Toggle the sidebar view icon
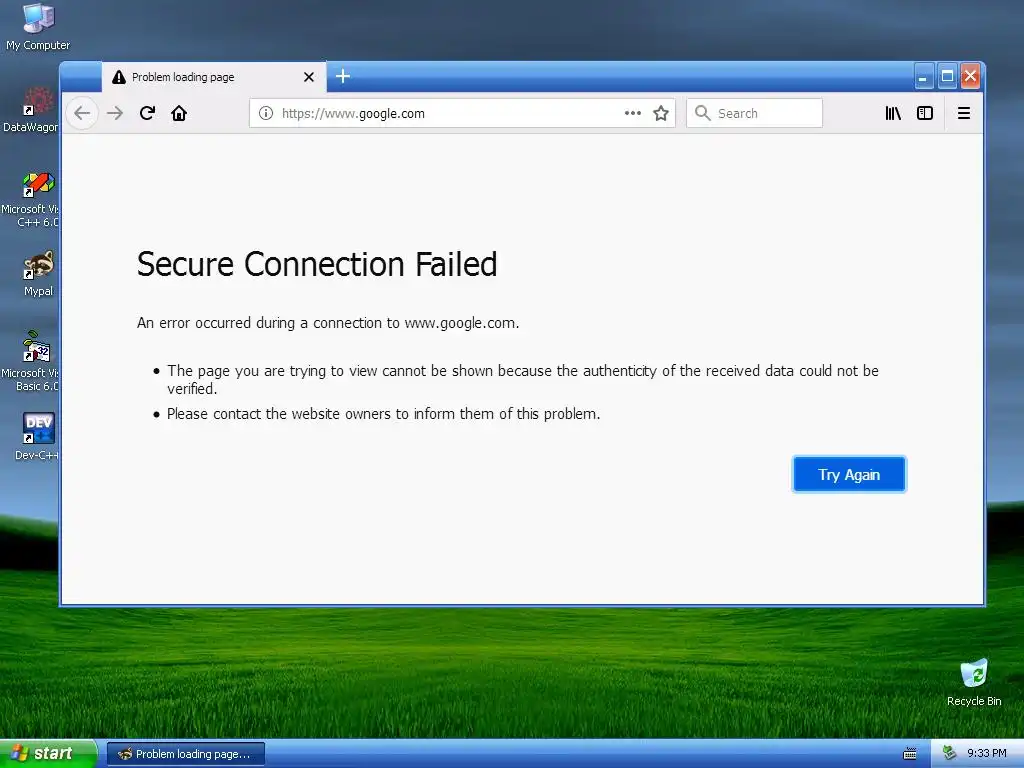This screenshot has width=1024, height=768. tap(925, 113)
